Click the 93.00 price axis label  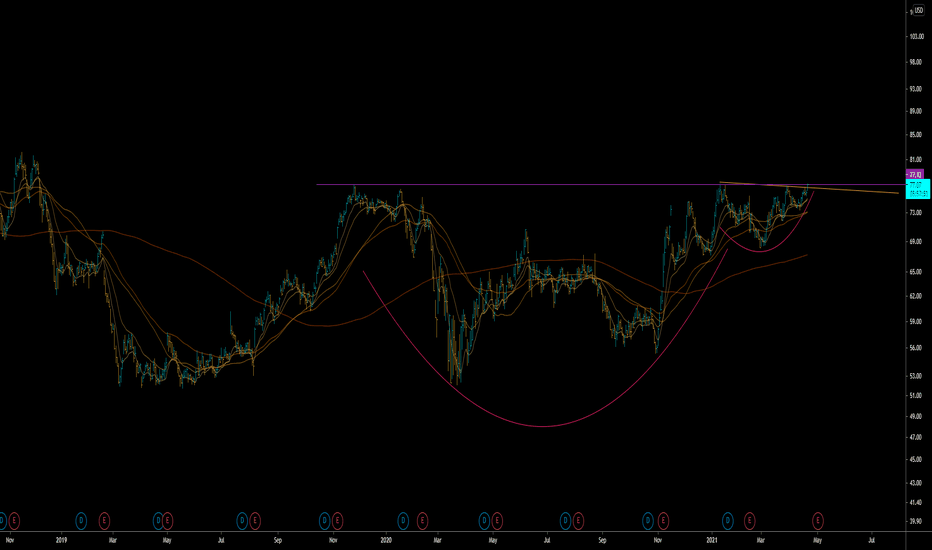(x=915, y=89)
